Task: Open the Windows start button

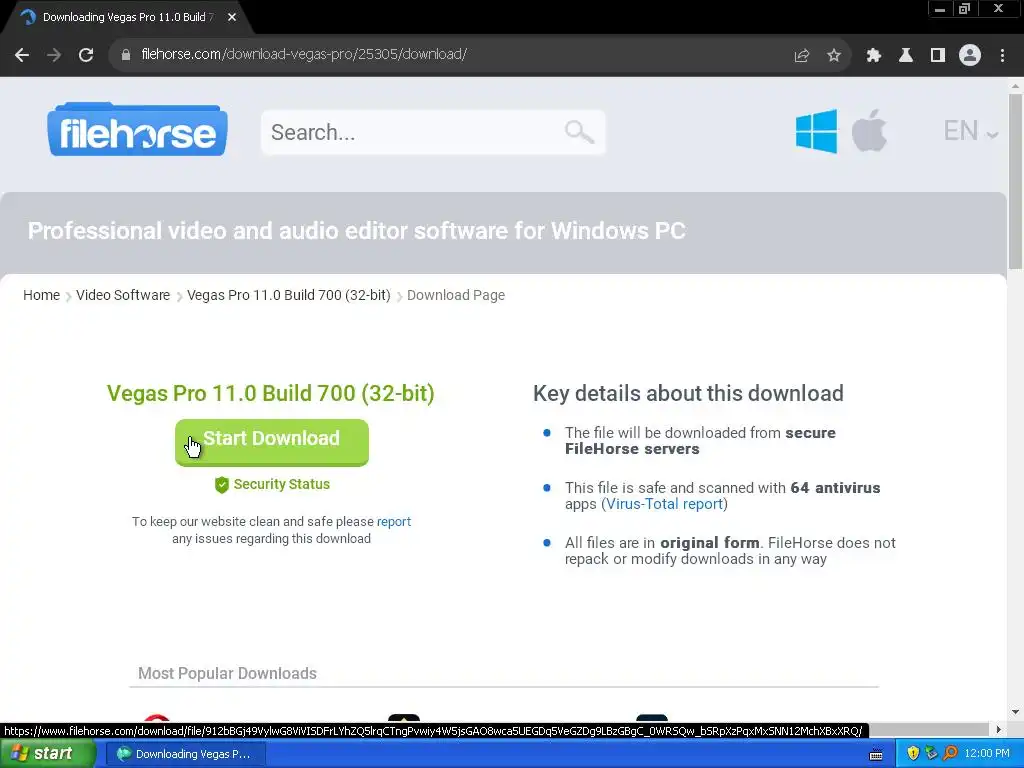Action: coord(47,753)
